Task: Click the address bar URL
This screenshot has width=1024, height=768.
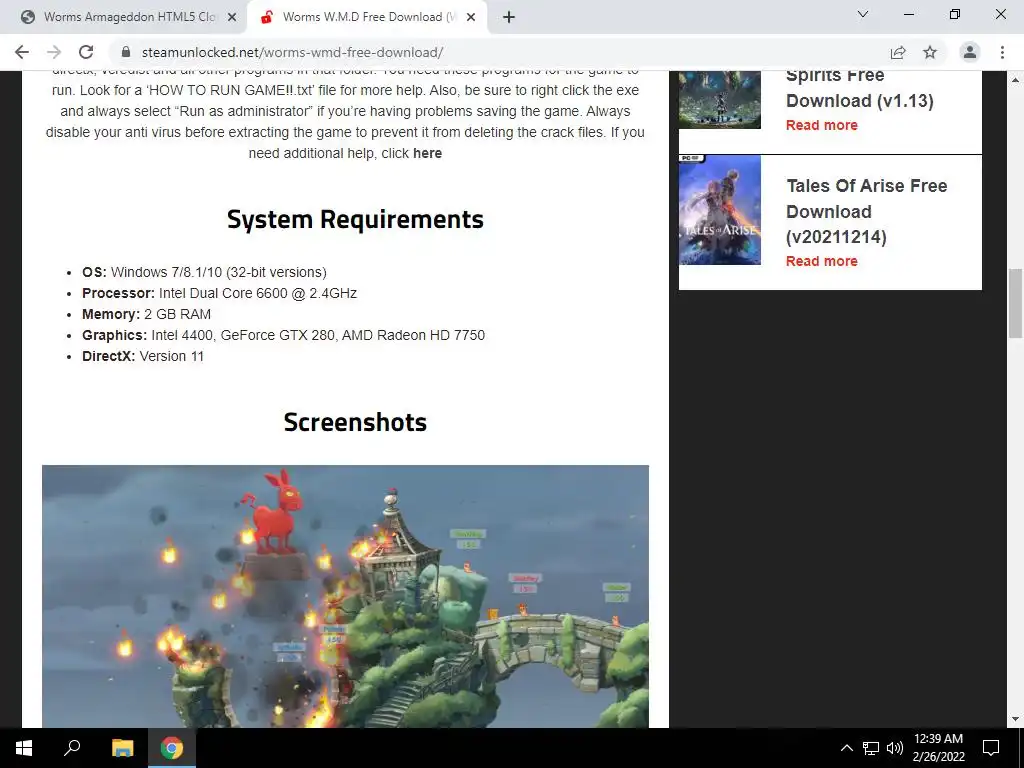Action: pos(293,52)
